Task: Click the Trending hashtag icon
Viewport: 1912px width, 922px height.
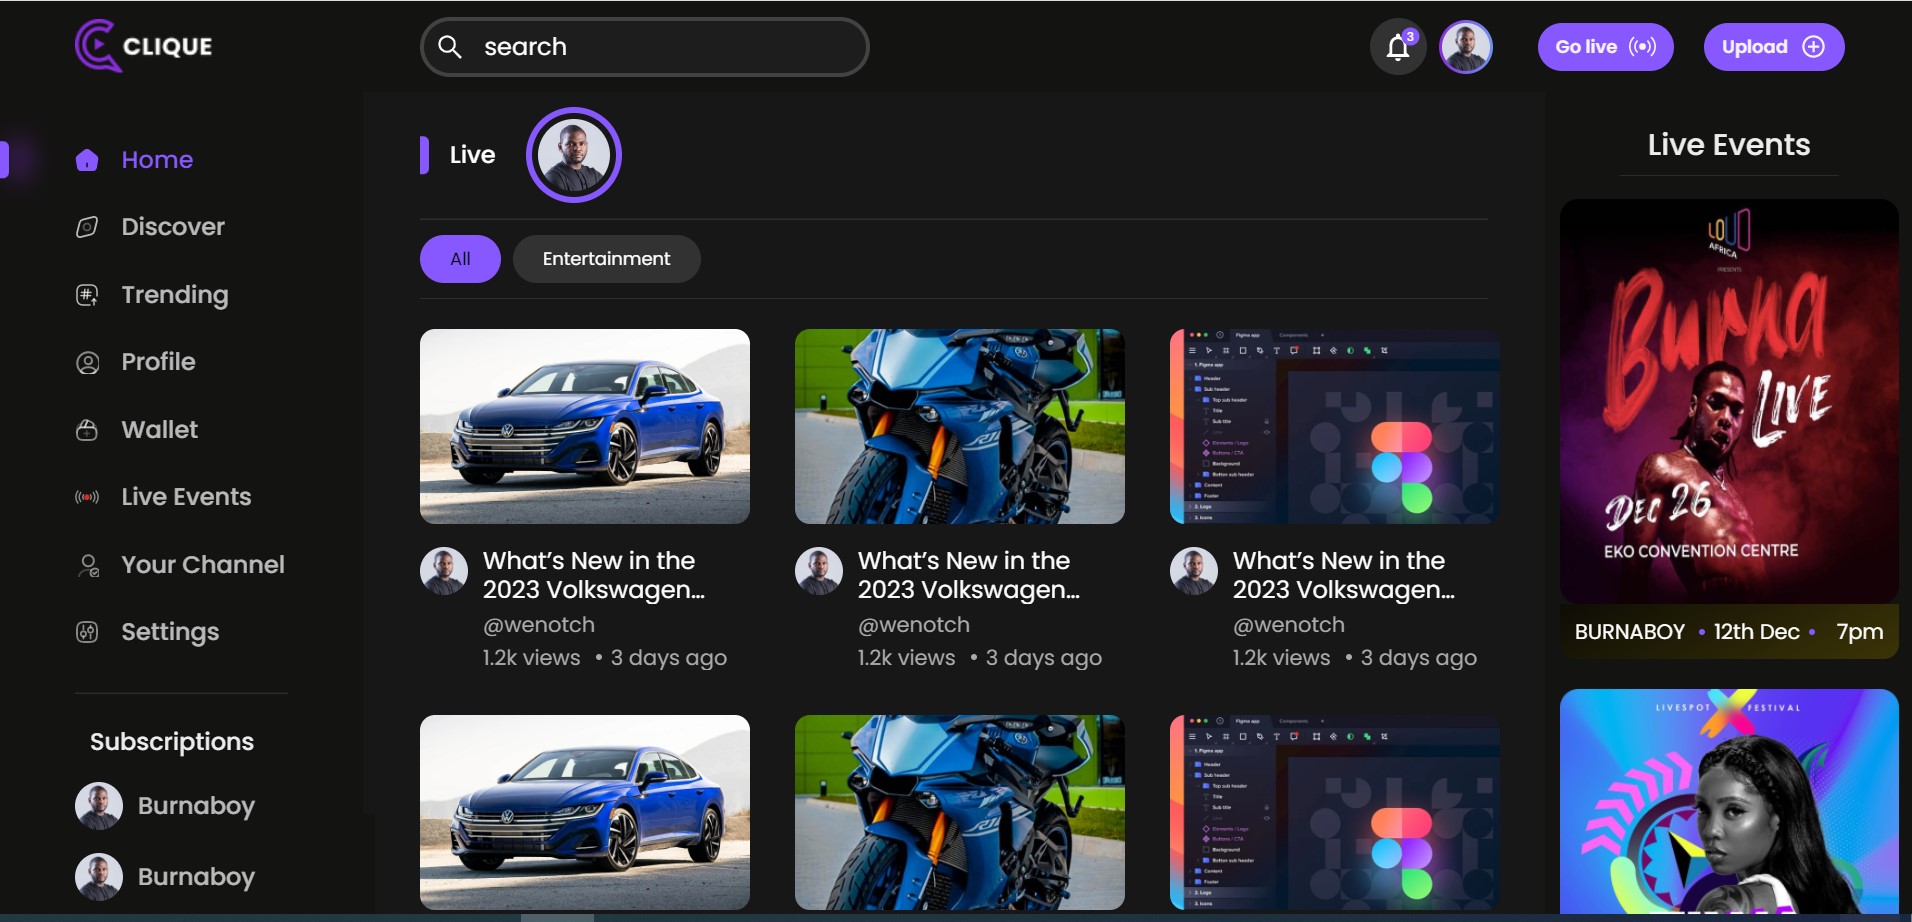Action: coord(87,295)
